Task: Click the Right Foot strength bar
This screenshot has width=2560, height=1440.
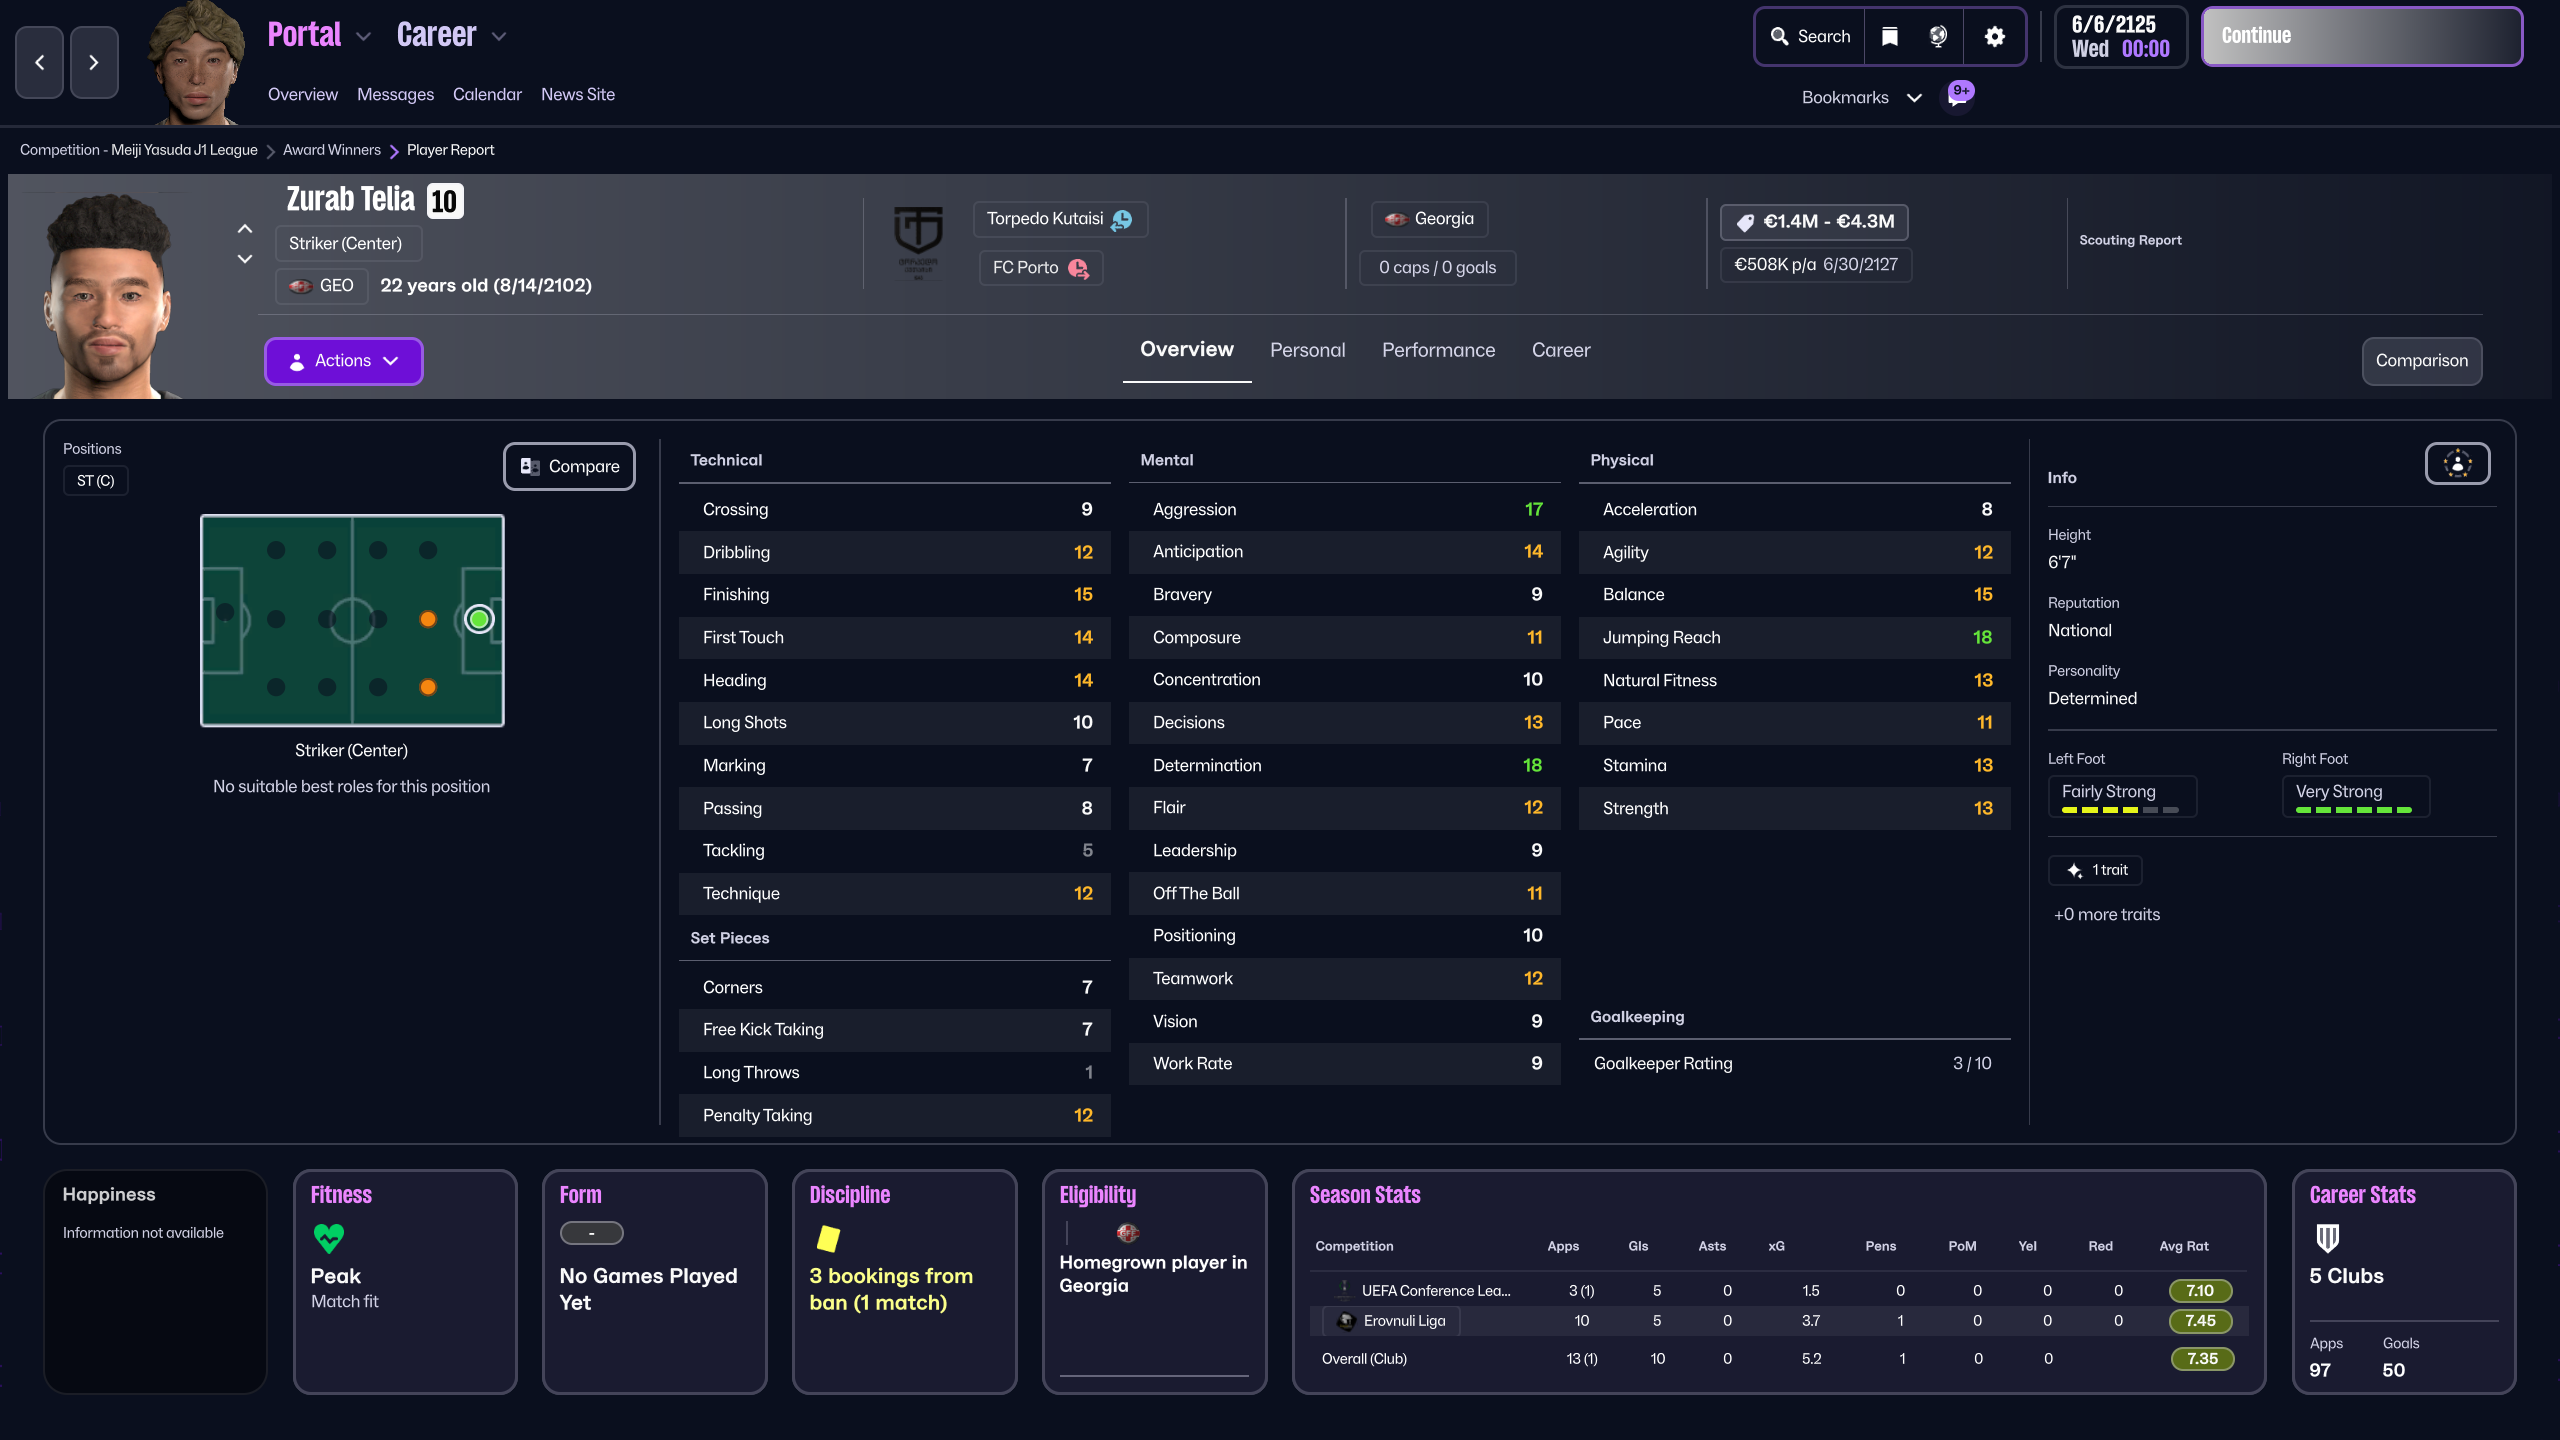Action: tap(2354, 809)
